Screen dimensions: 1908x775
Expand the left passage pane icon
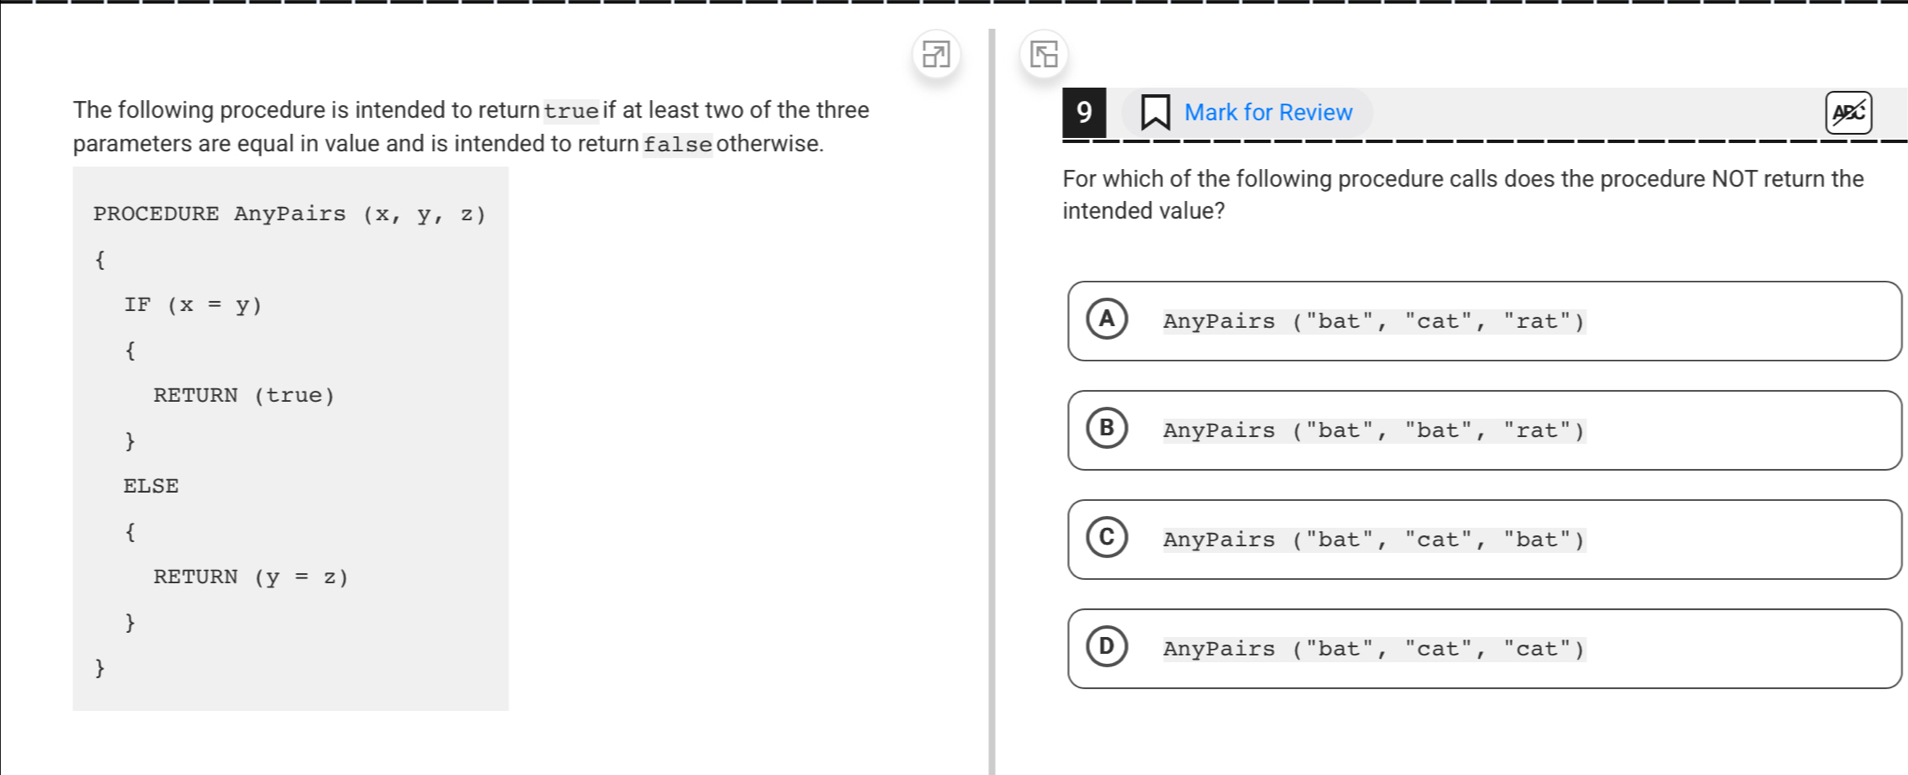pos(936,54)
